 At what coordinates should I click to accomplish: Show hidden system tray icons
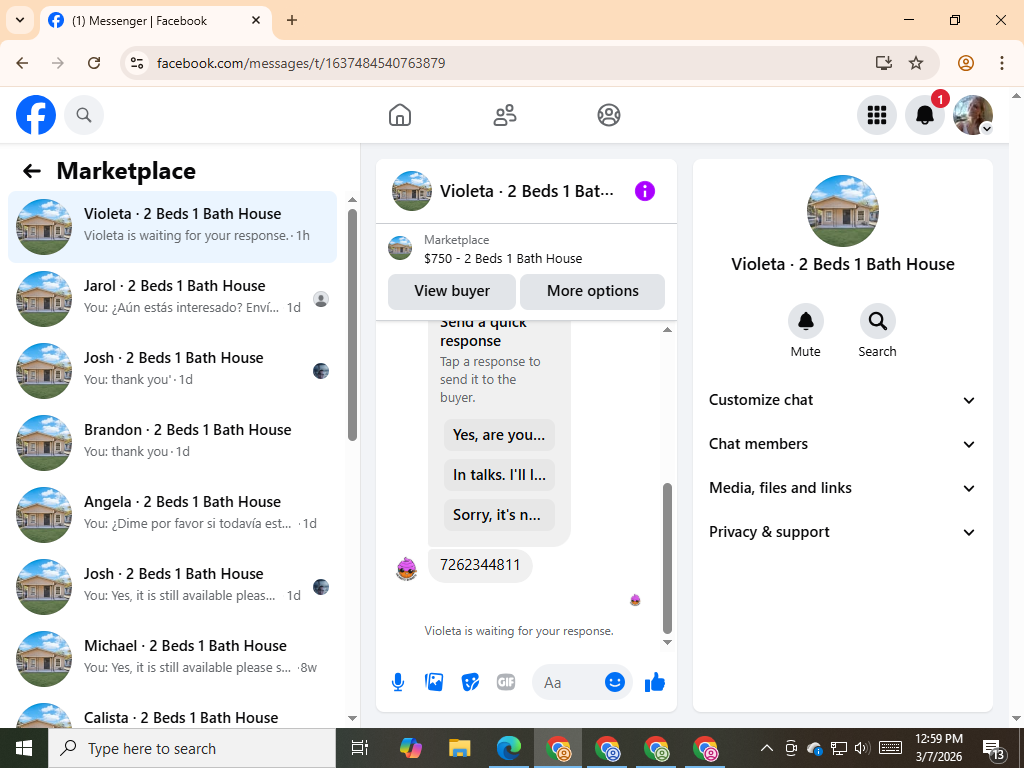pos(767,748)
